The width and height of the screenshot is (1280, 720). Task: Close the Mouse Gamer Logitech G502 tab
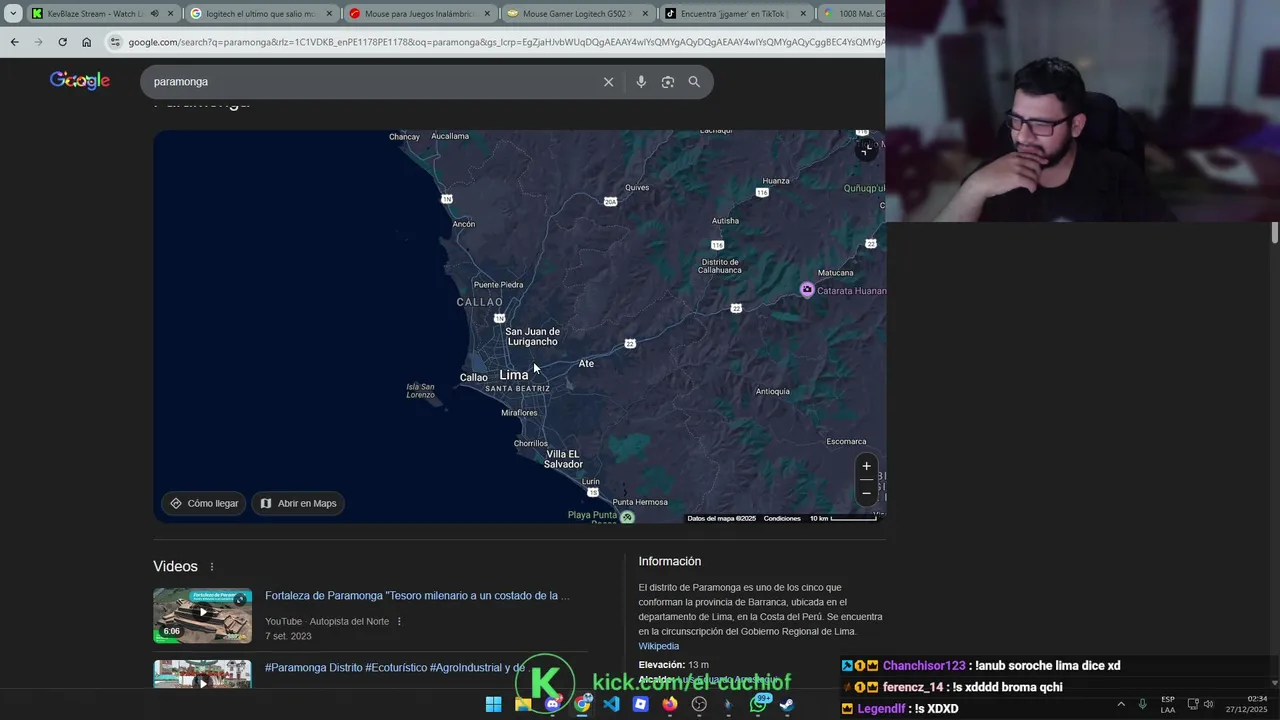pyautogui.click(x=645, y=14)
